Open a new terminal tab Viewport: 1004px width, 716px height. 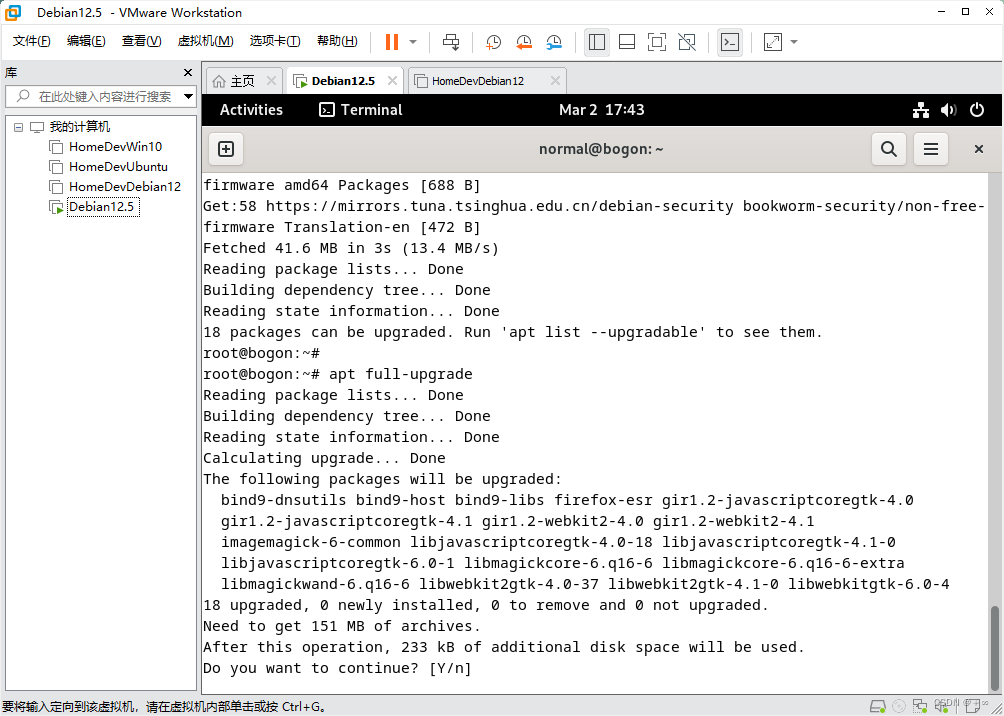tap(225, 148)
